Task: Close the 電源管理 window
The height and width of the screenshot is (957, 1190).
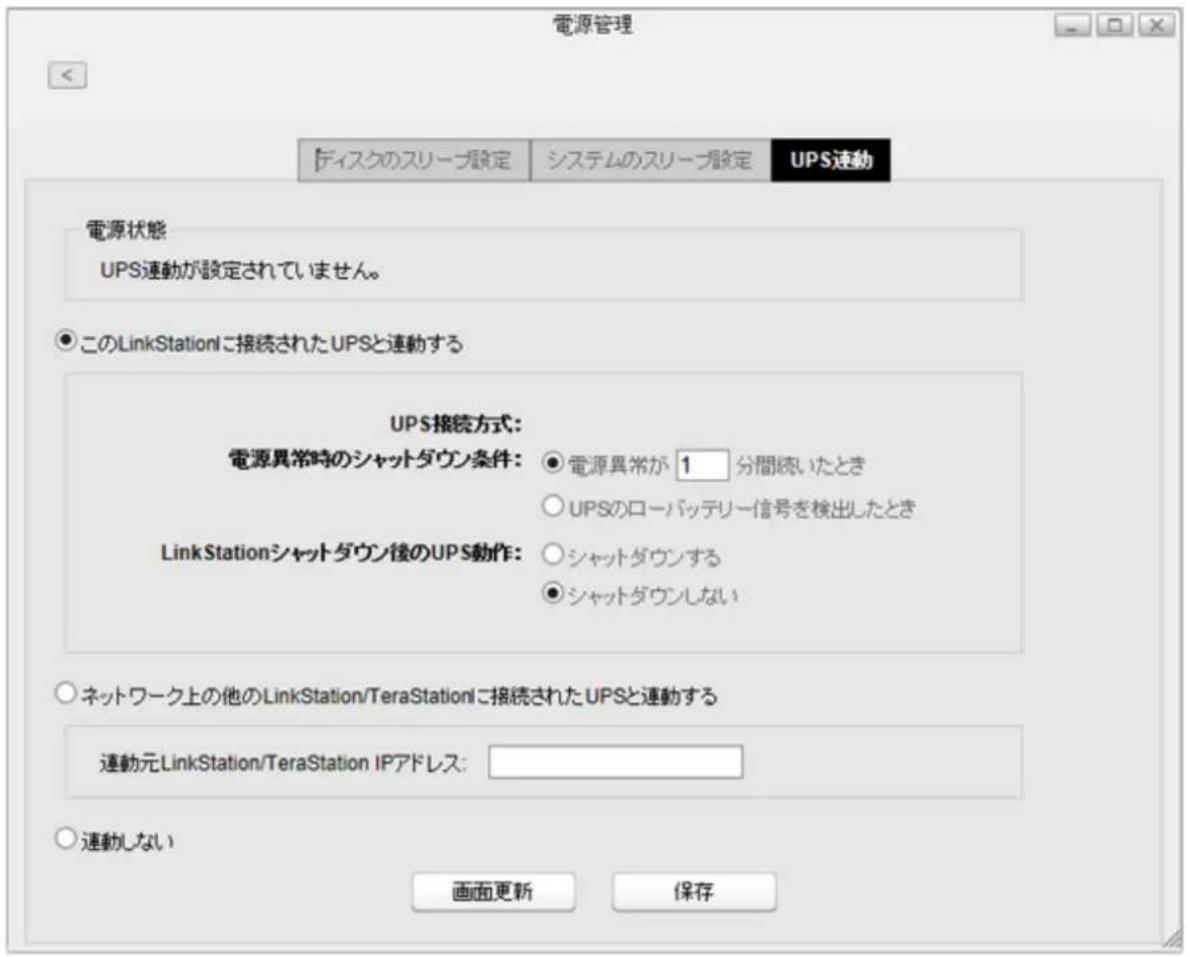Action: point(1156,26)
